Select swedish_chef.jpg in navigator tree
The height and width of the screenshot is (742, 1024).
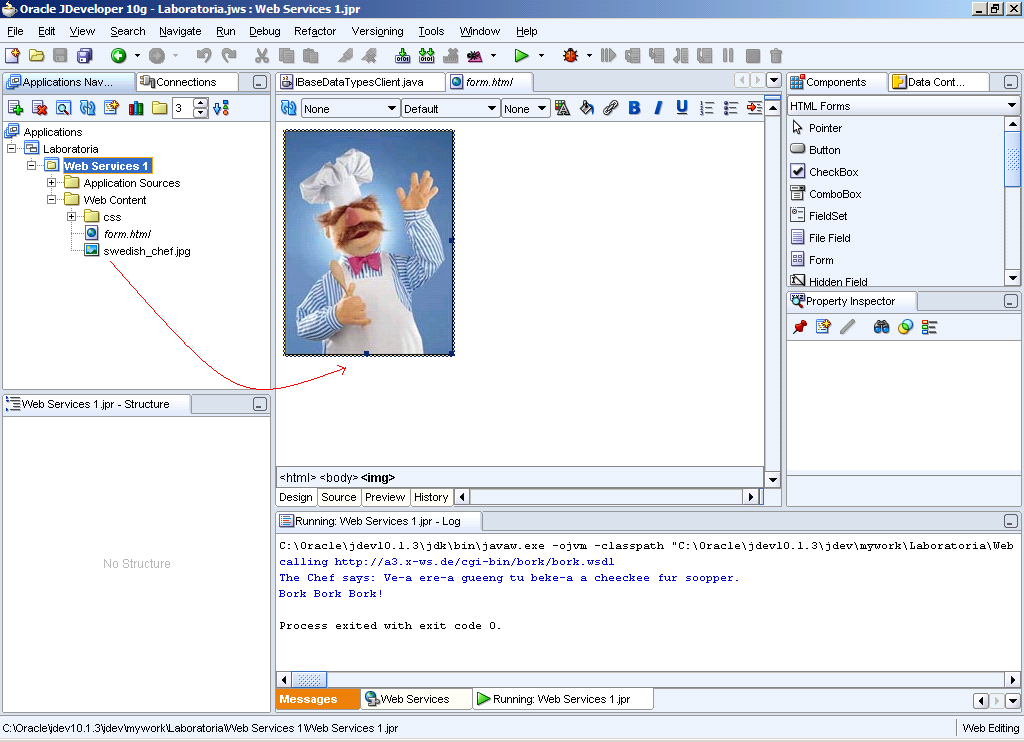click(x=147, y=251)
